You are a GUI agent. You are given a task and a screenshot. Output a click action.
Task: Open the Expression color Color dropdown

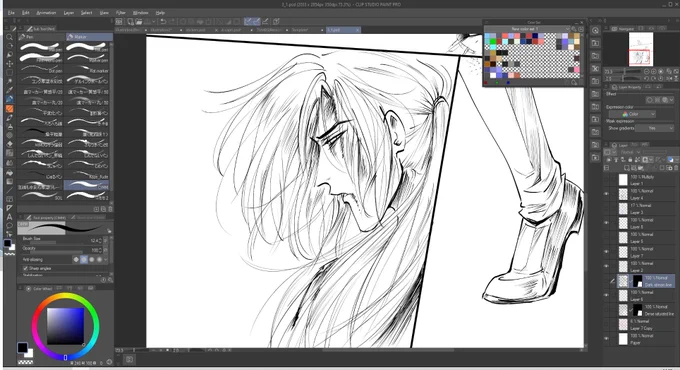pyautogui.click(x=632, y=114)
